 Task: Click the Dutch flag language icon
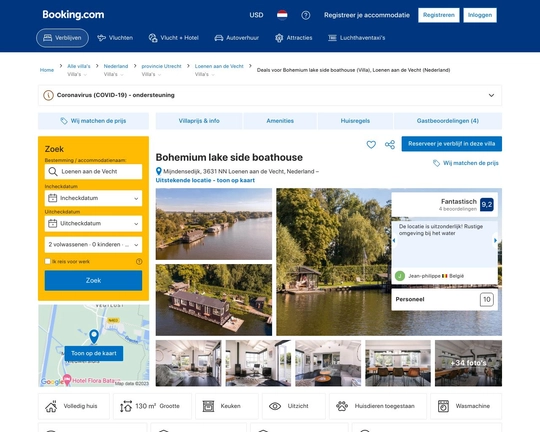(282, 15)
